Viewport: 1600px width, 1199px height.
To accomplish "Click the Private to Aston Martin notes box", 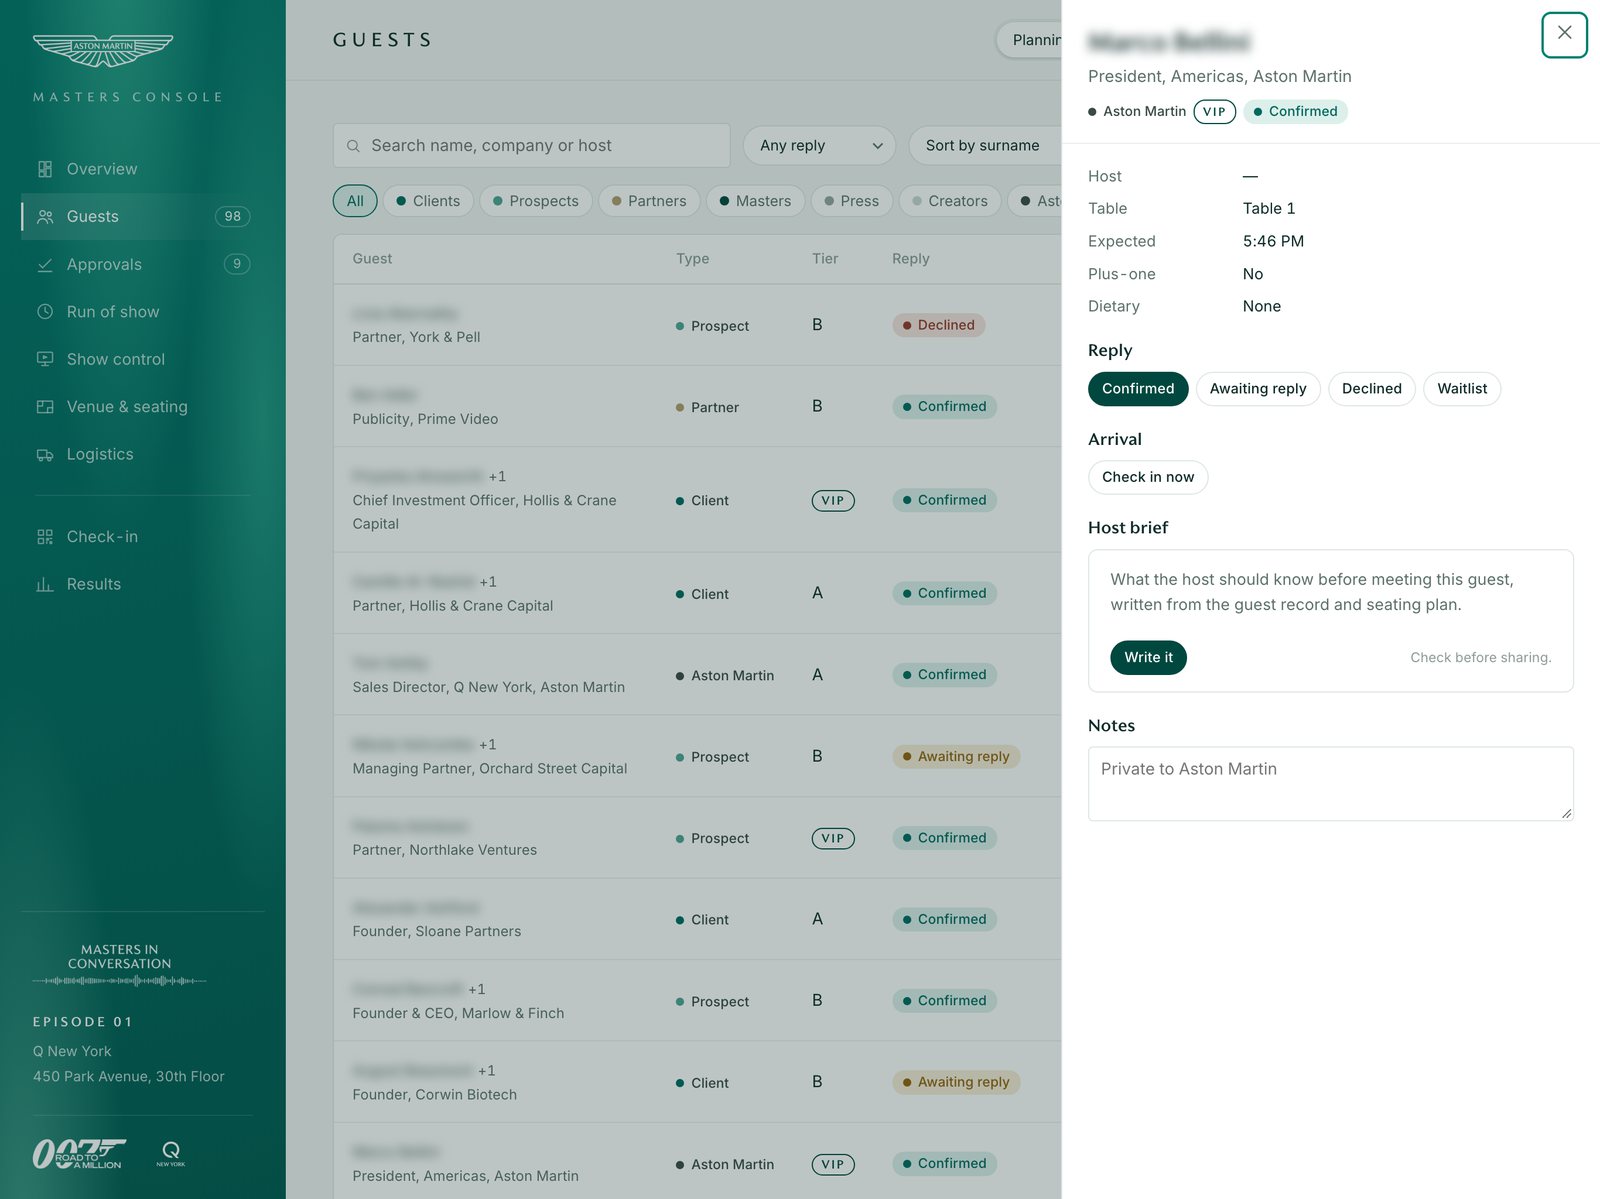I will pos(1330,784).
